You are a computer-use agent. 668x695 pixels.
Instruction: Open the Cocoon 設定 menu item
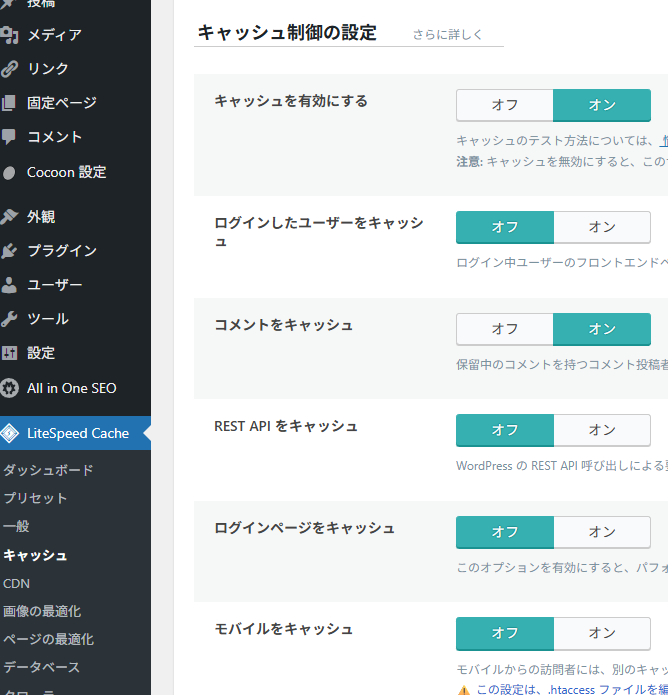(66, 172)
